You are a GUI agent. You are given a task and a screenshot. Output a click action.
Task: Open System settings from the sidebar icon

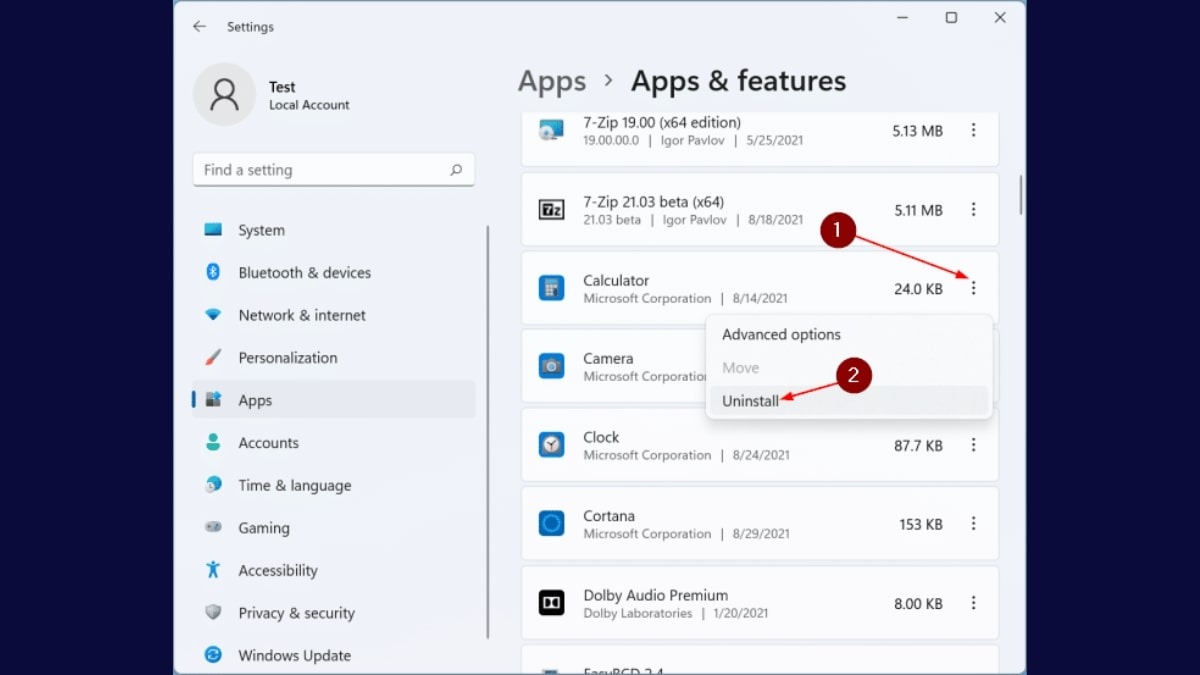[x=213, y=230]
